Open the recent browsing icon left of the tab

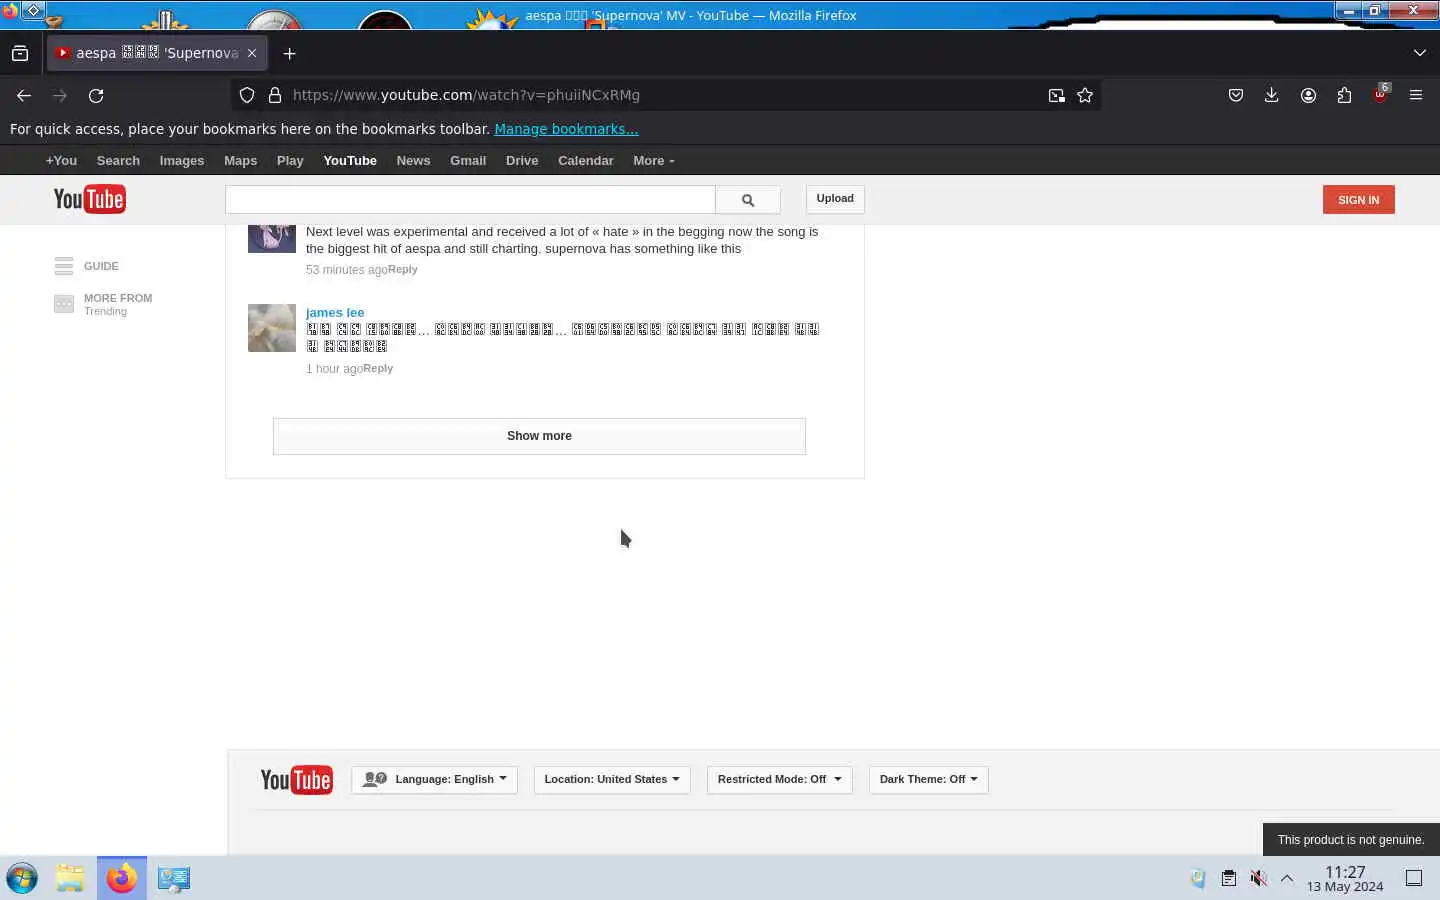coord(20,54)
